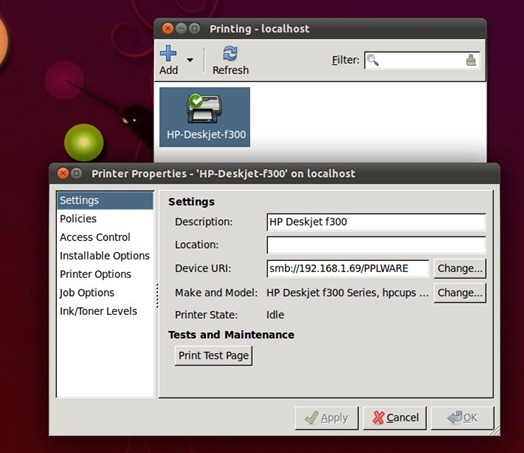This screenshot has width=524, height=453.
Task: Open the Job Options section
Action: tap(105, 293)
